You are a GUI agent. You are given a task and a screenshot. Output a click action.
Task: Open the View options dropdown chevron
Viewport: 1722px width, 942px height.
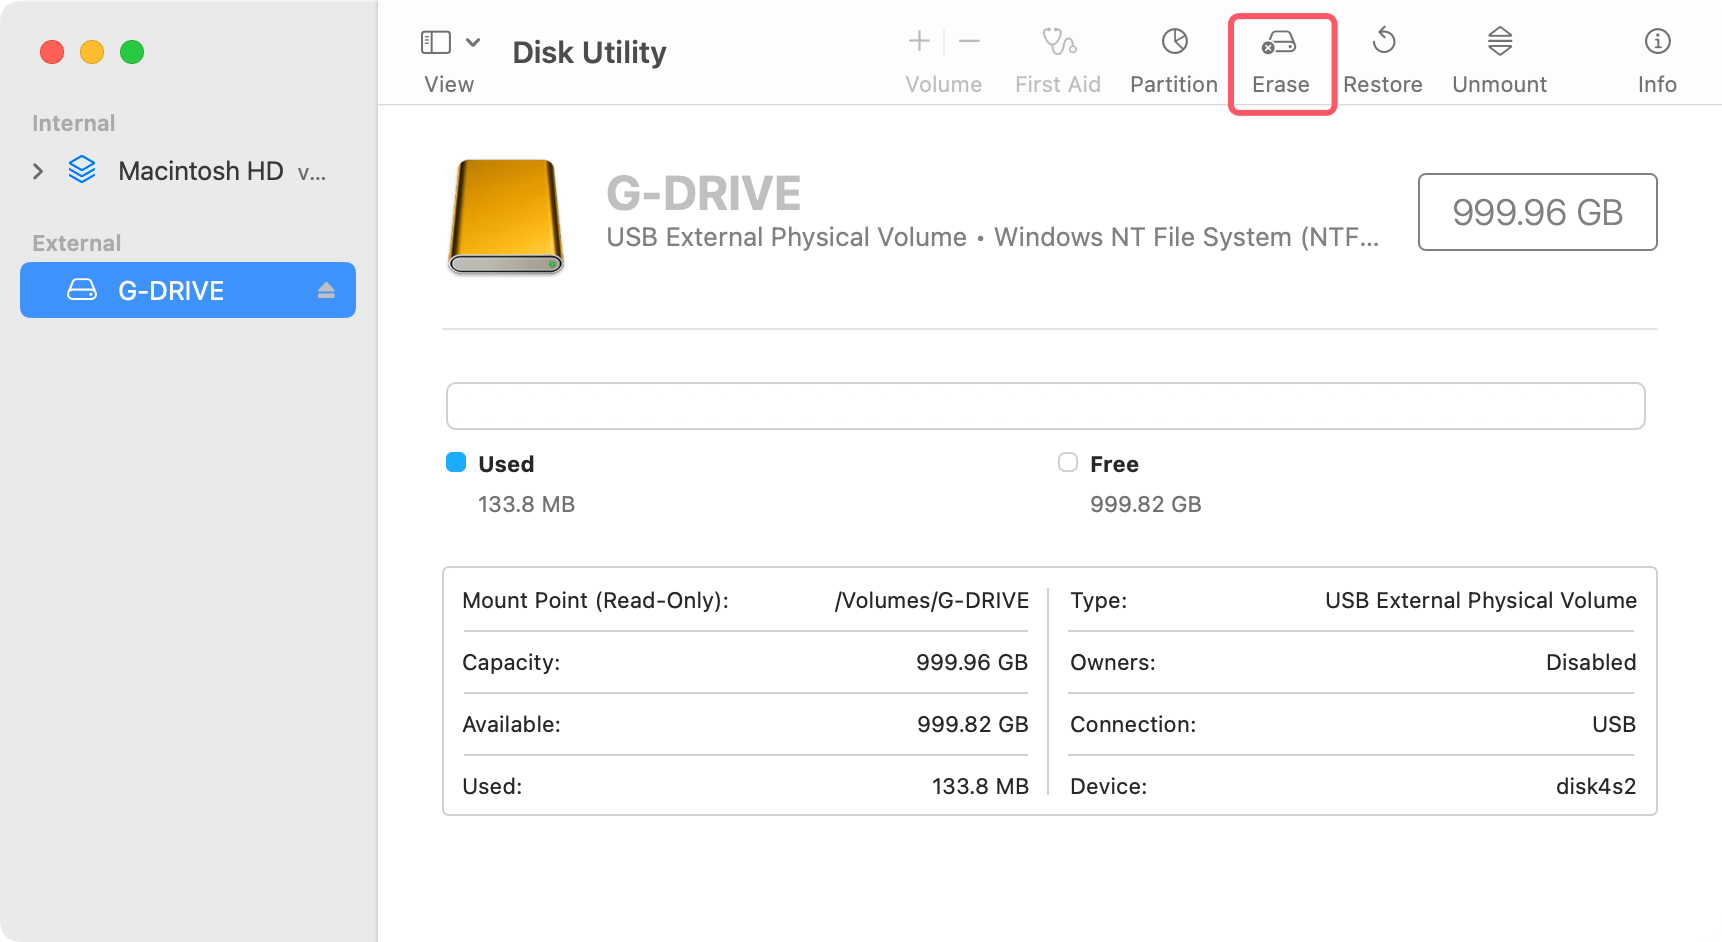tap(472, 42)
